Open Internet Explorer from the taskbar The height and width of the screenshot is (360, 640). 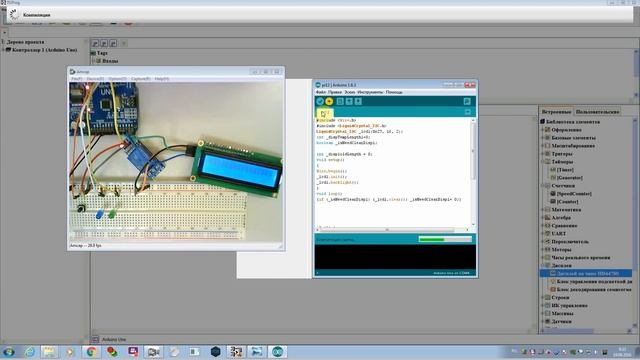tap(29, 352)
